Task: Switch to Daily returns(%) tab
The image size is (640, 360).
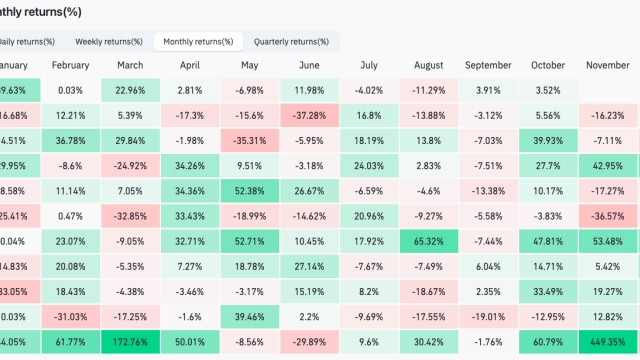Action: click(x=27, y=42)
